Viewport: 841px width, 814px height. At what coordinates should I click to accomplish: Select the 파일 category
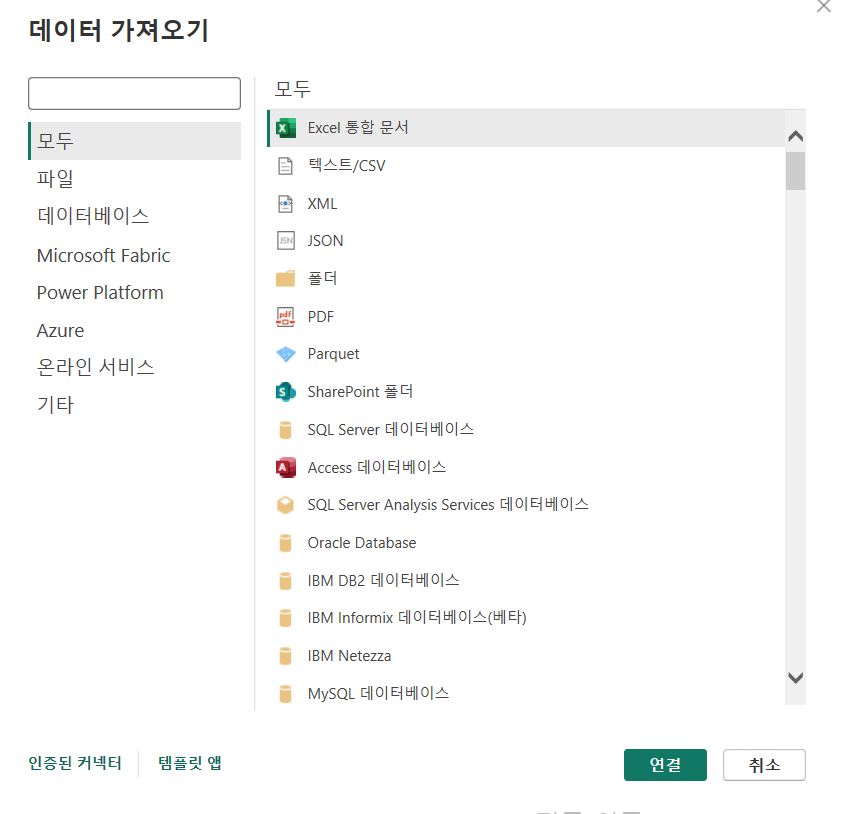[x=55, y=179]
